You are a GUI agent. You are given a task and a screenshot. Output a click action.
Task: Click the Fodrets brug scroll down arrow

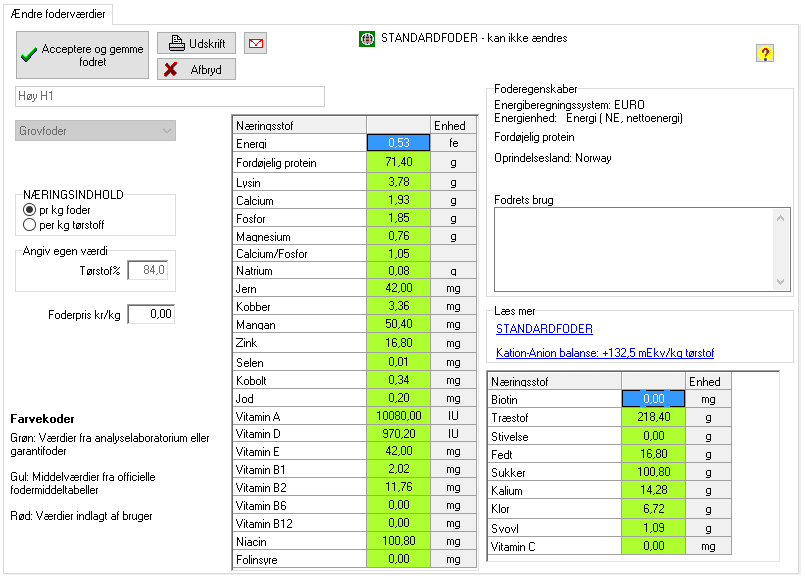tap(780, 282)
